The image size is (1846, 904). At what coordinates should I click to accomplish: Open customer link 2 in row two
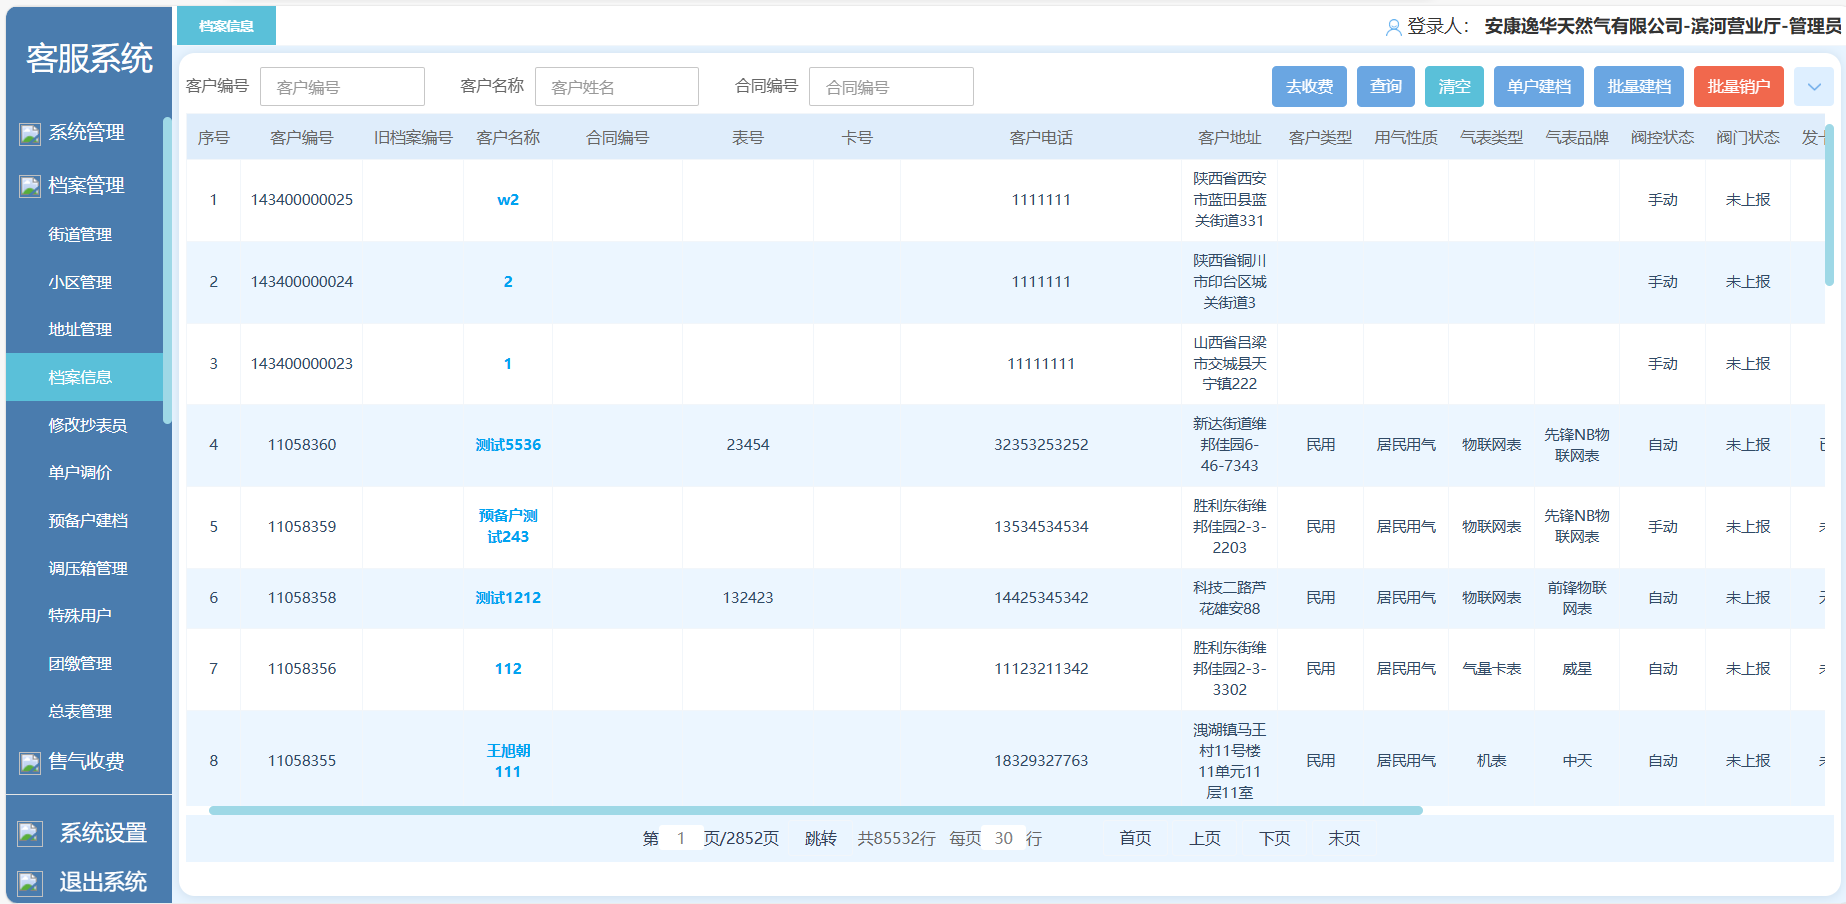508,282
